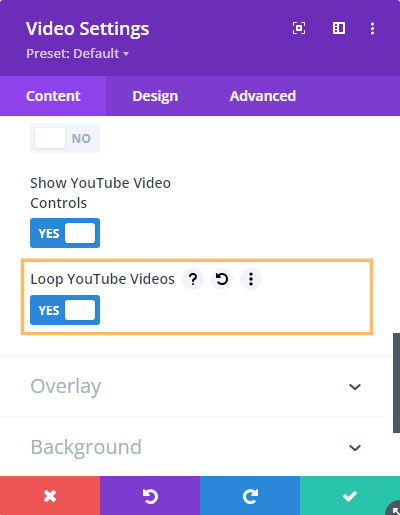Open the Preset: Default dropdown

pos(77,53)
